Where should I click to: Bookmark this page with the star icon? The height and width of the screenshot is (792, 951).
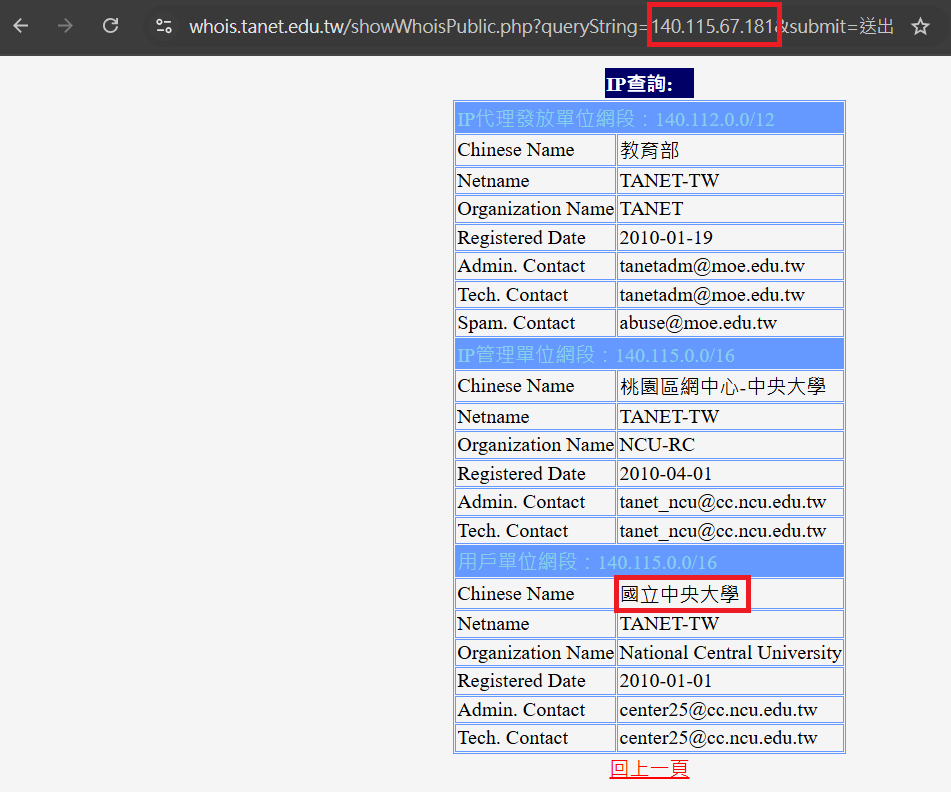pos(920,26)
